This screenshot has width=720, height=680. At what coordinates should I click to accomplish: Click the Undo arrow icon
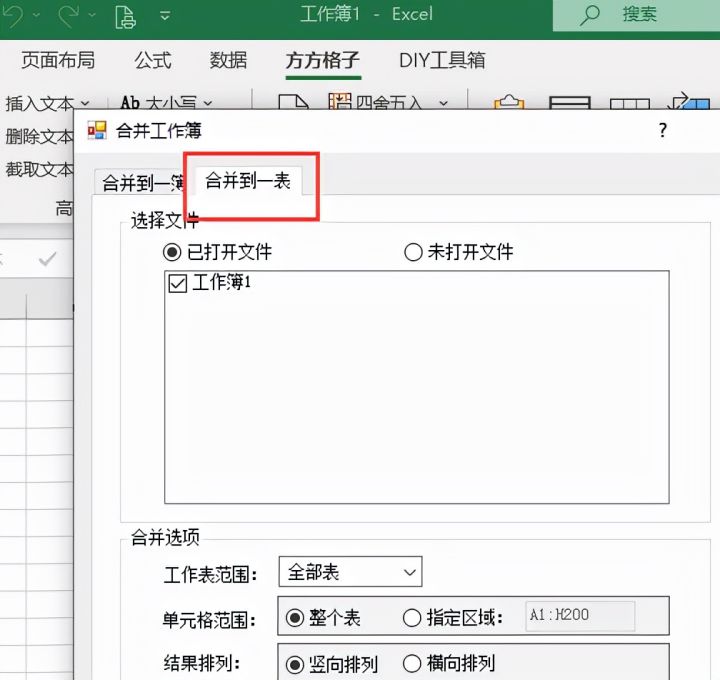(12, 15)
